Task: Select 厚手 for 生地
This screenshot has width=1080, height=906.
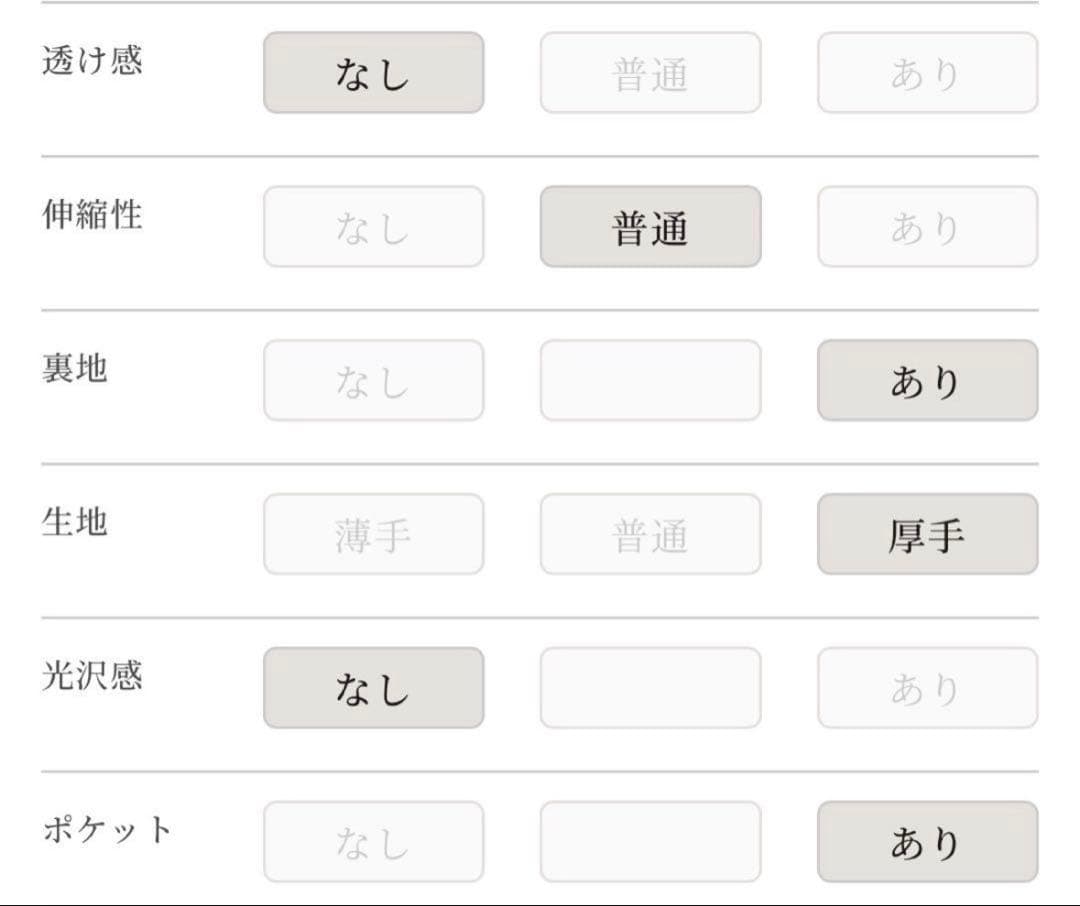Action: pos(927,535)
